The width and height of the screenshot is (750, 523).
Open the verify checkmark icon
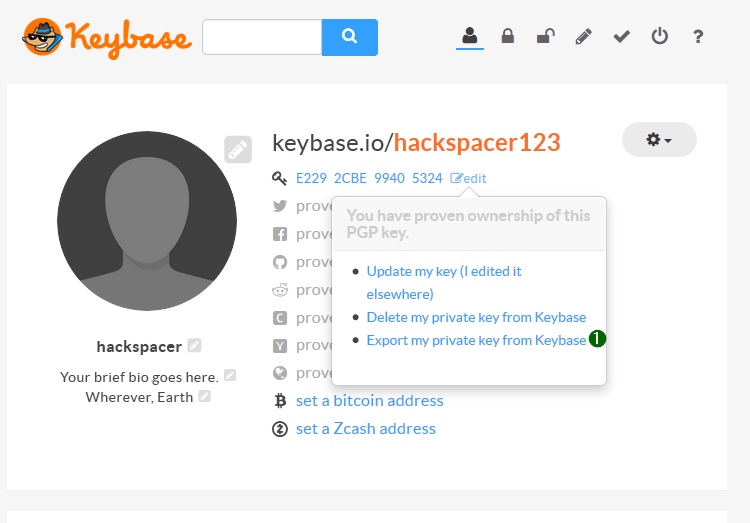[x=621, y=36]
